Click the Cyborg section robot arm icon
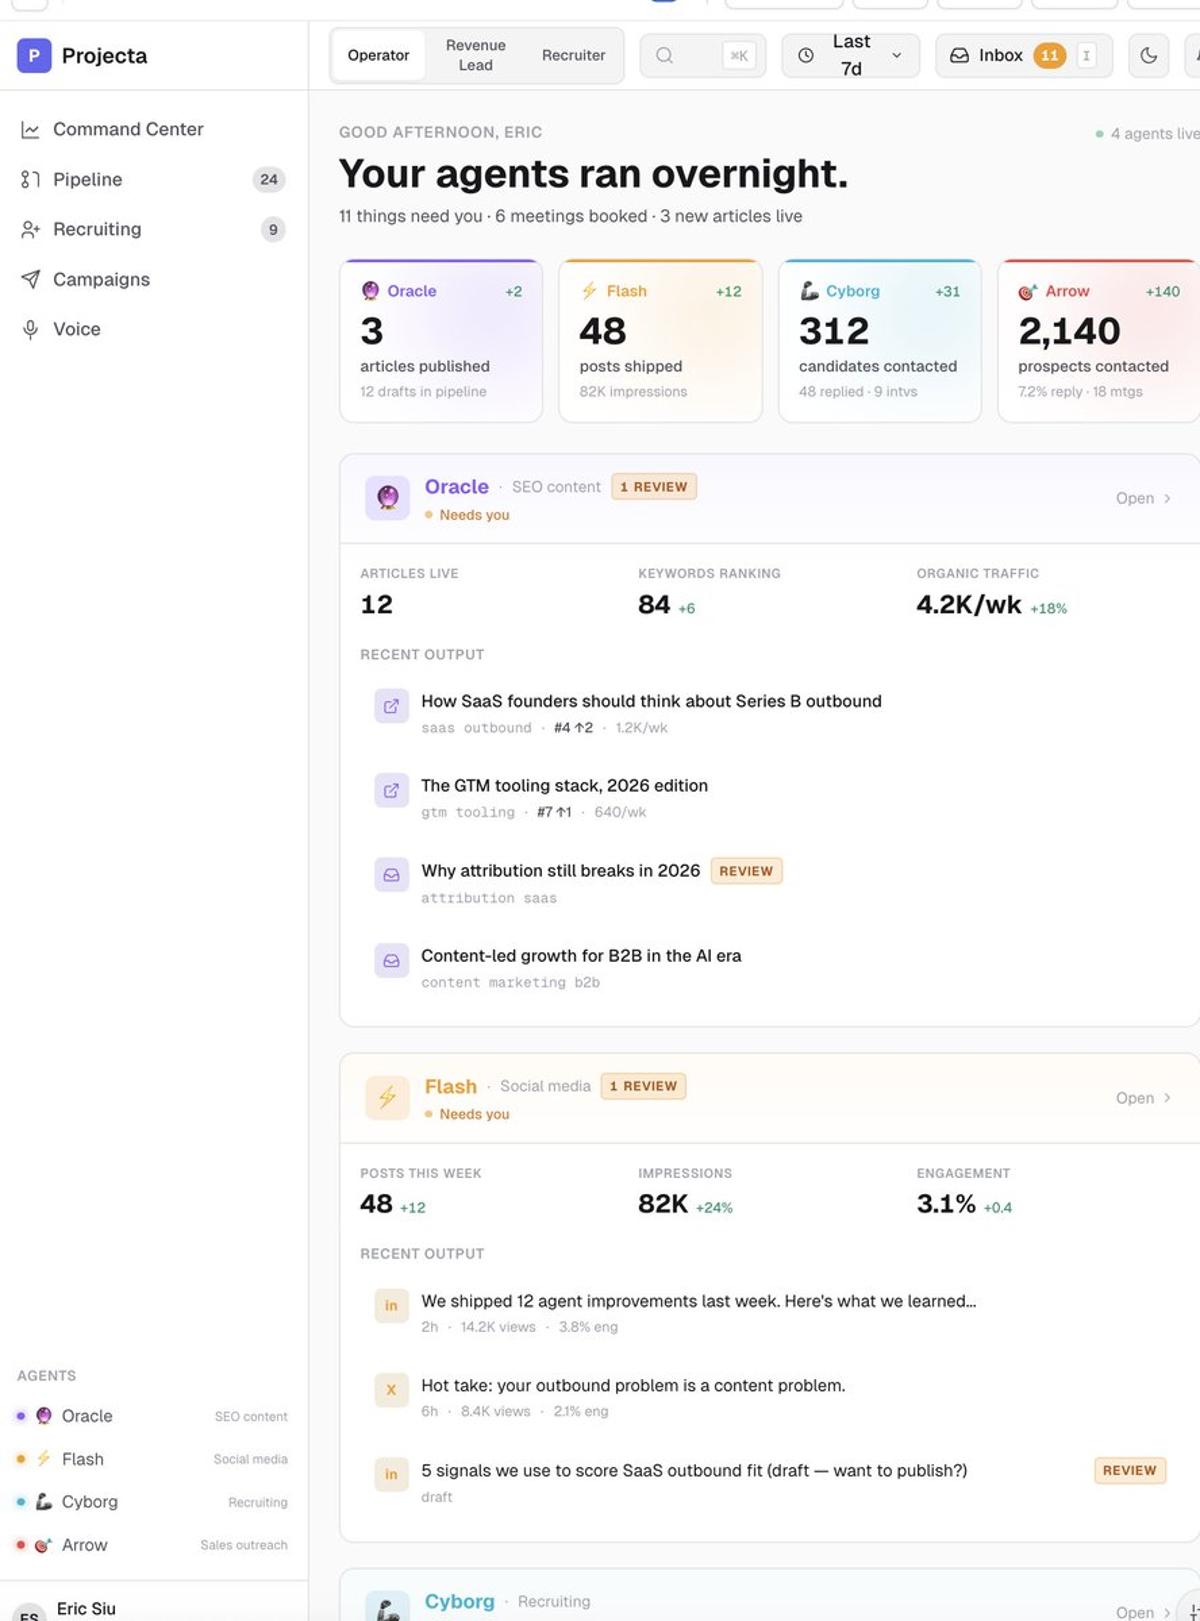 (x=387, y=1606)
